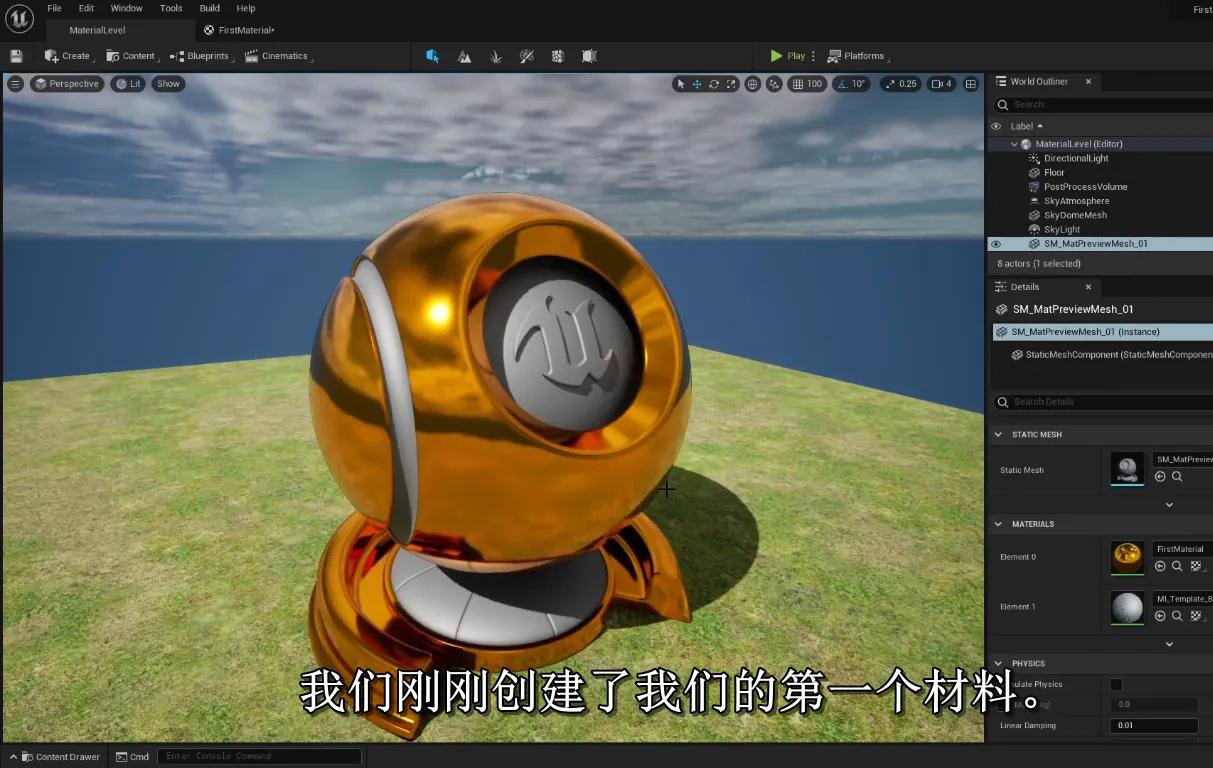This screenshot has width=1213, height=768.
Task: Click the search magnifier for Element 0 material
Action: (1177, 566)
